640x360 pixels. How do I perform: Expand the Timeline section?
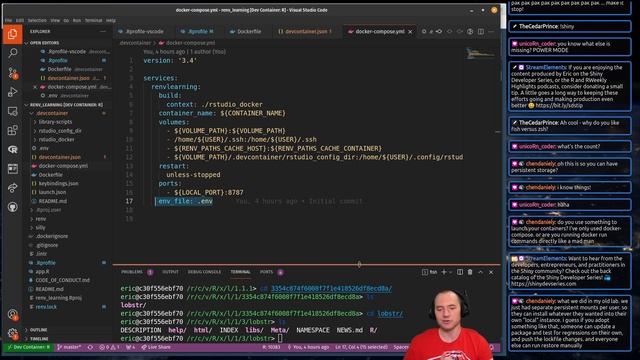(x=39, y=339)
